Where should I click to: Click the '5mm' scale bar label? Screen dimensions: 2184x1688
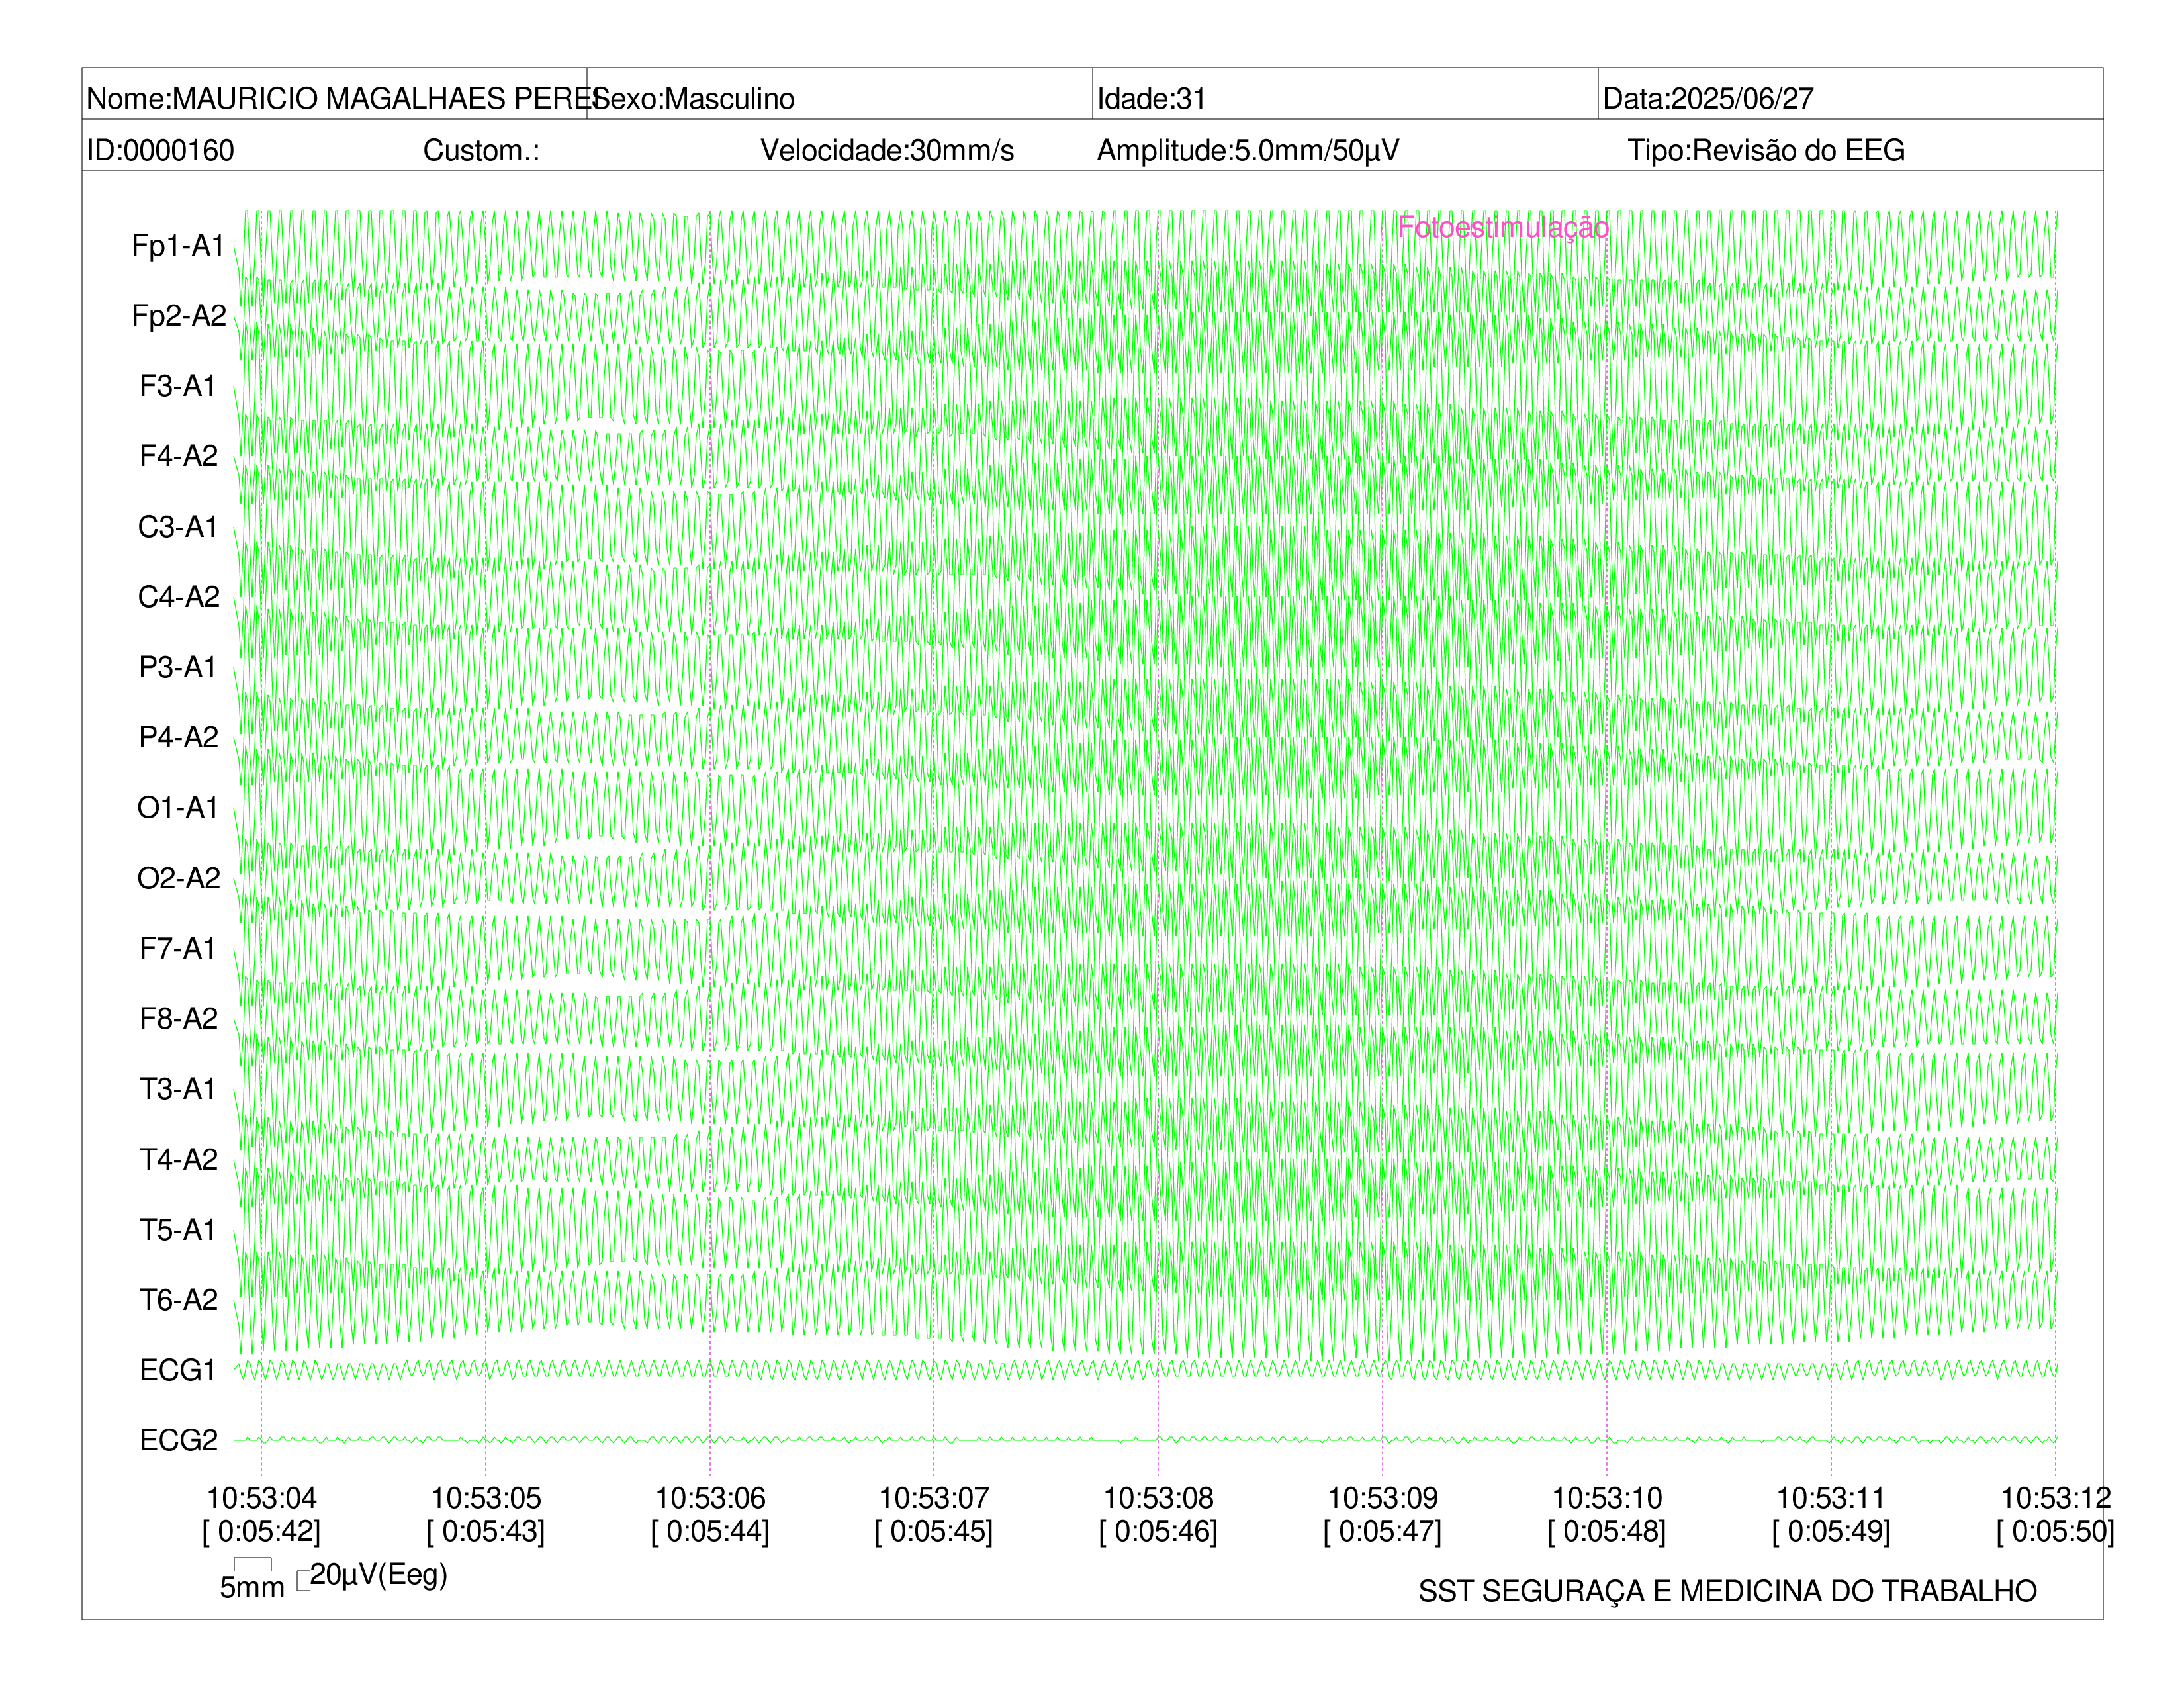[252, 1588]
